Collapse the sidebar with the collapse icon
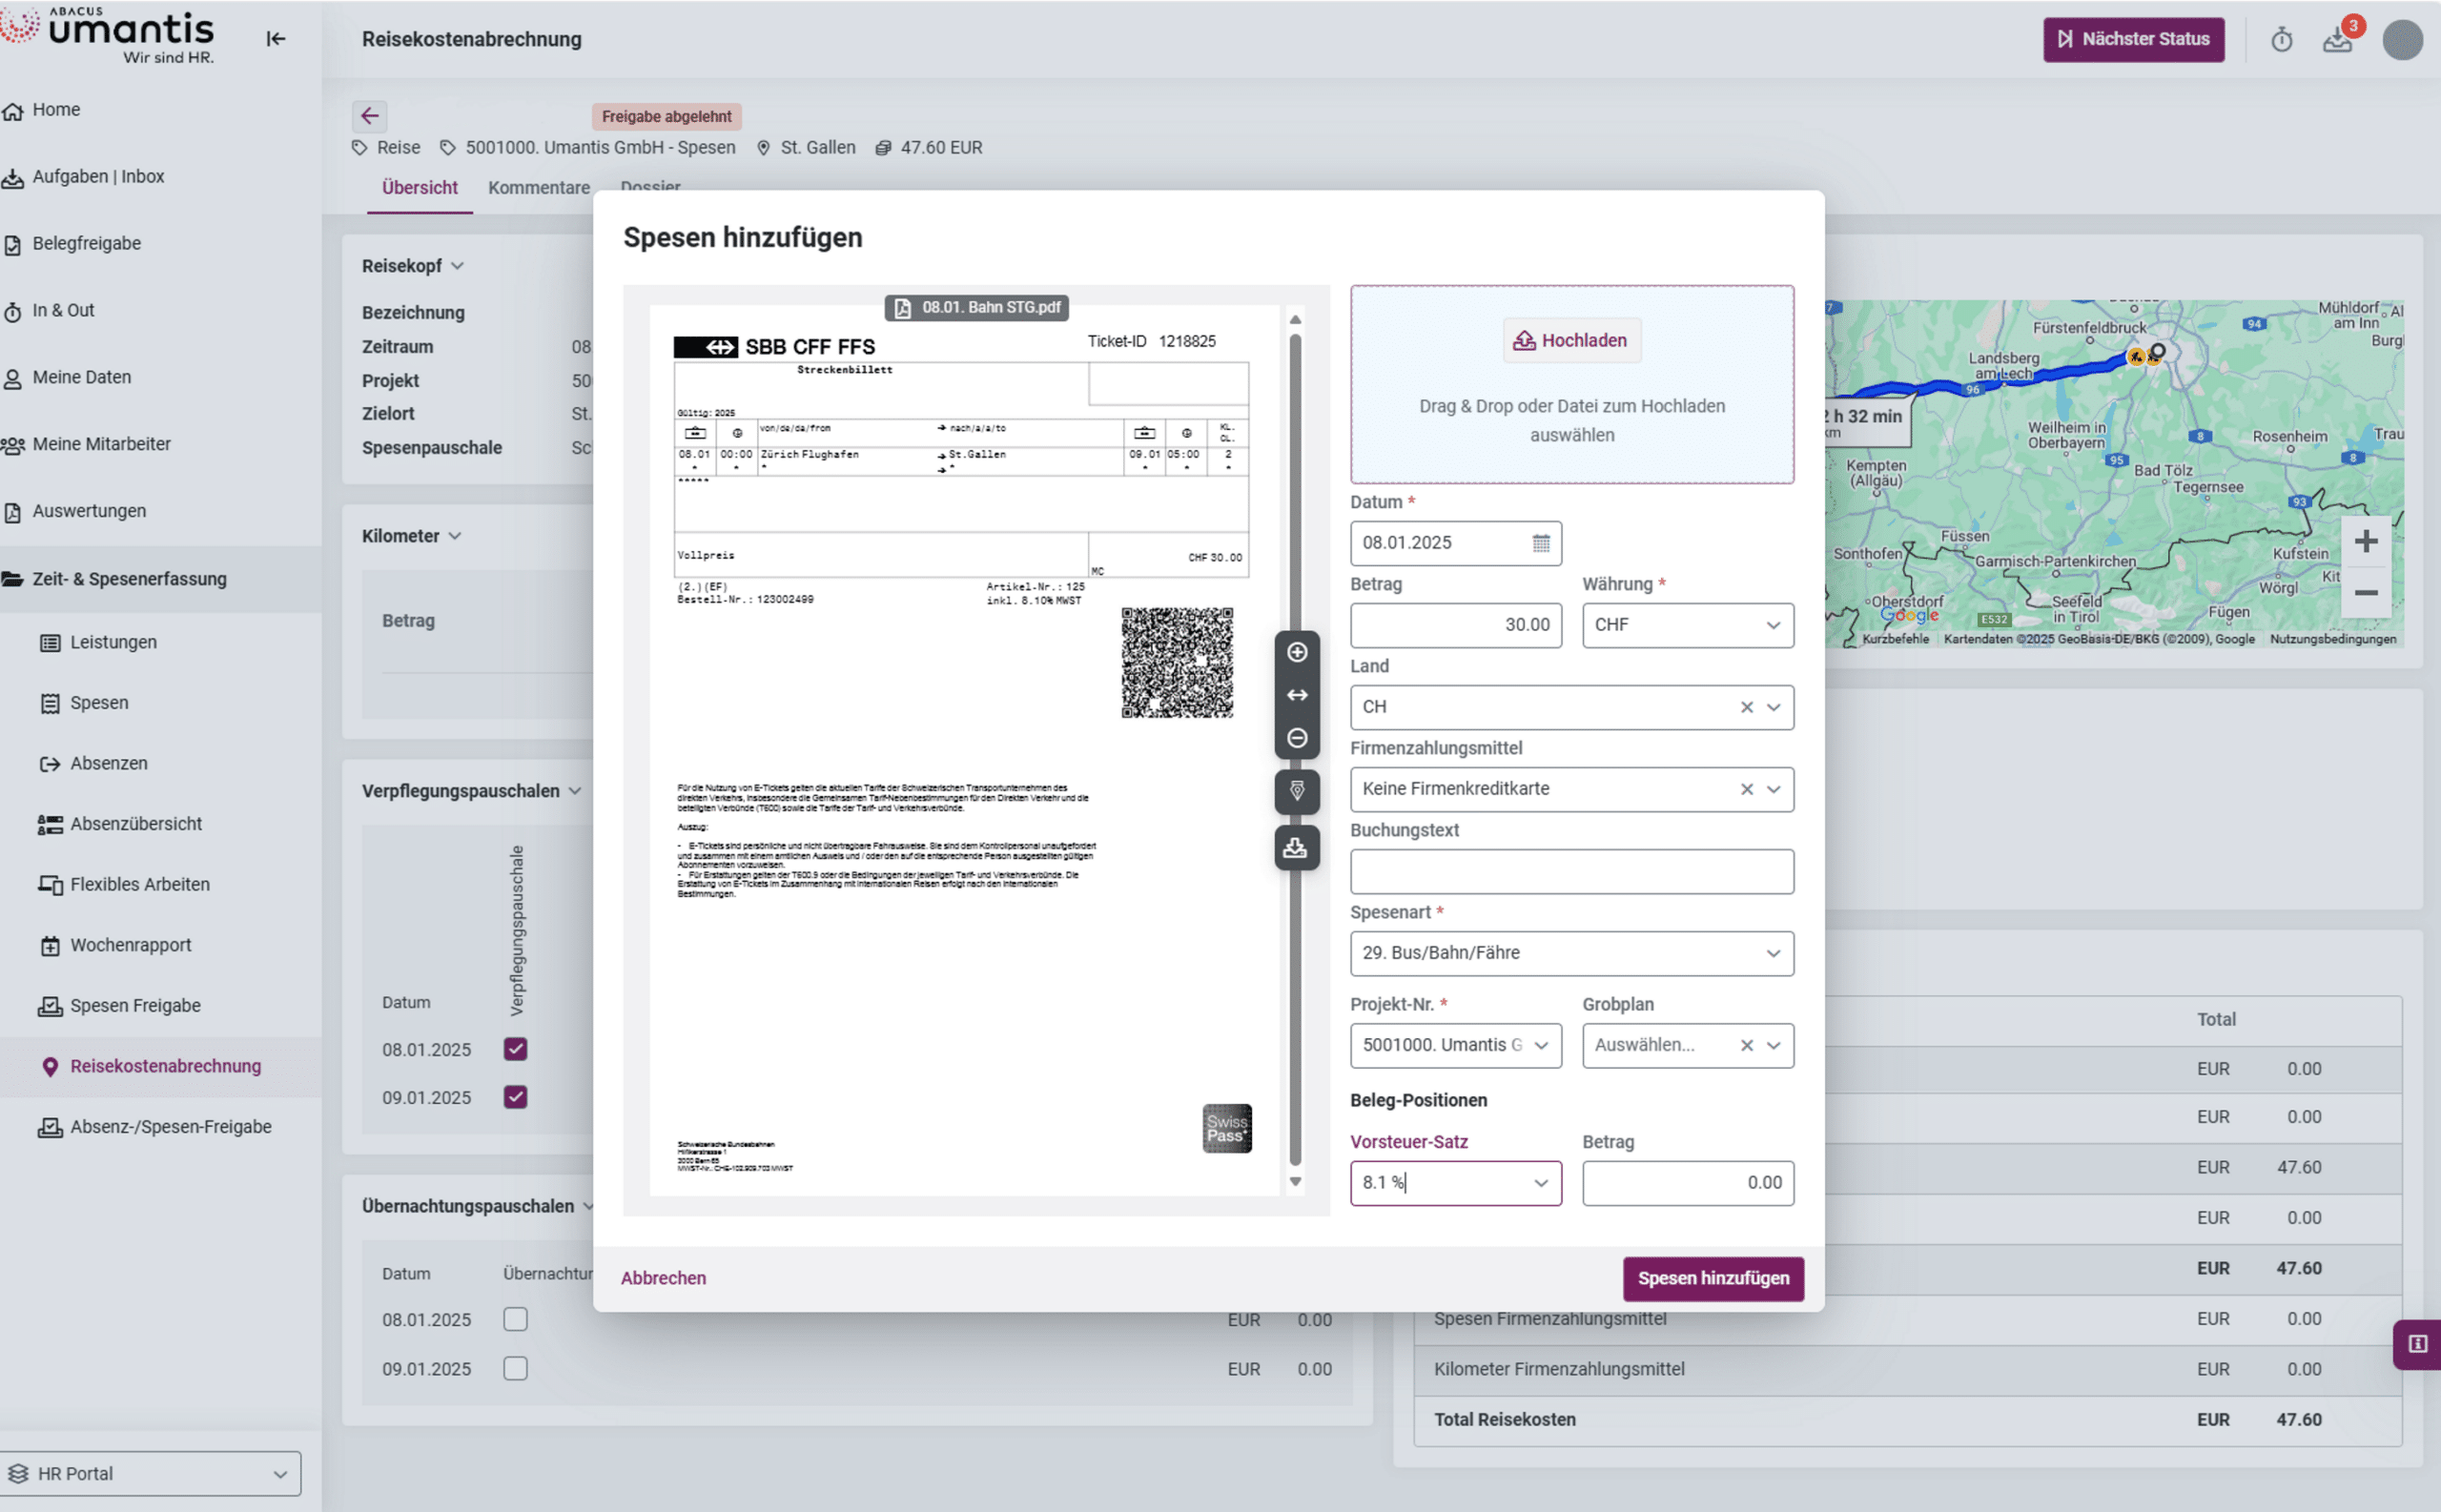 click(276, 39)
